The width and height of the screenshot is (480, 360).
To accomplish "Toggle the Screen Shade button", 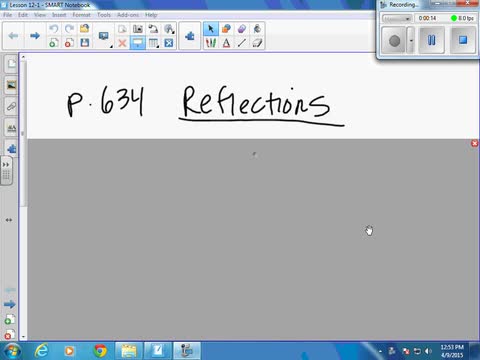I will [138, 43].
